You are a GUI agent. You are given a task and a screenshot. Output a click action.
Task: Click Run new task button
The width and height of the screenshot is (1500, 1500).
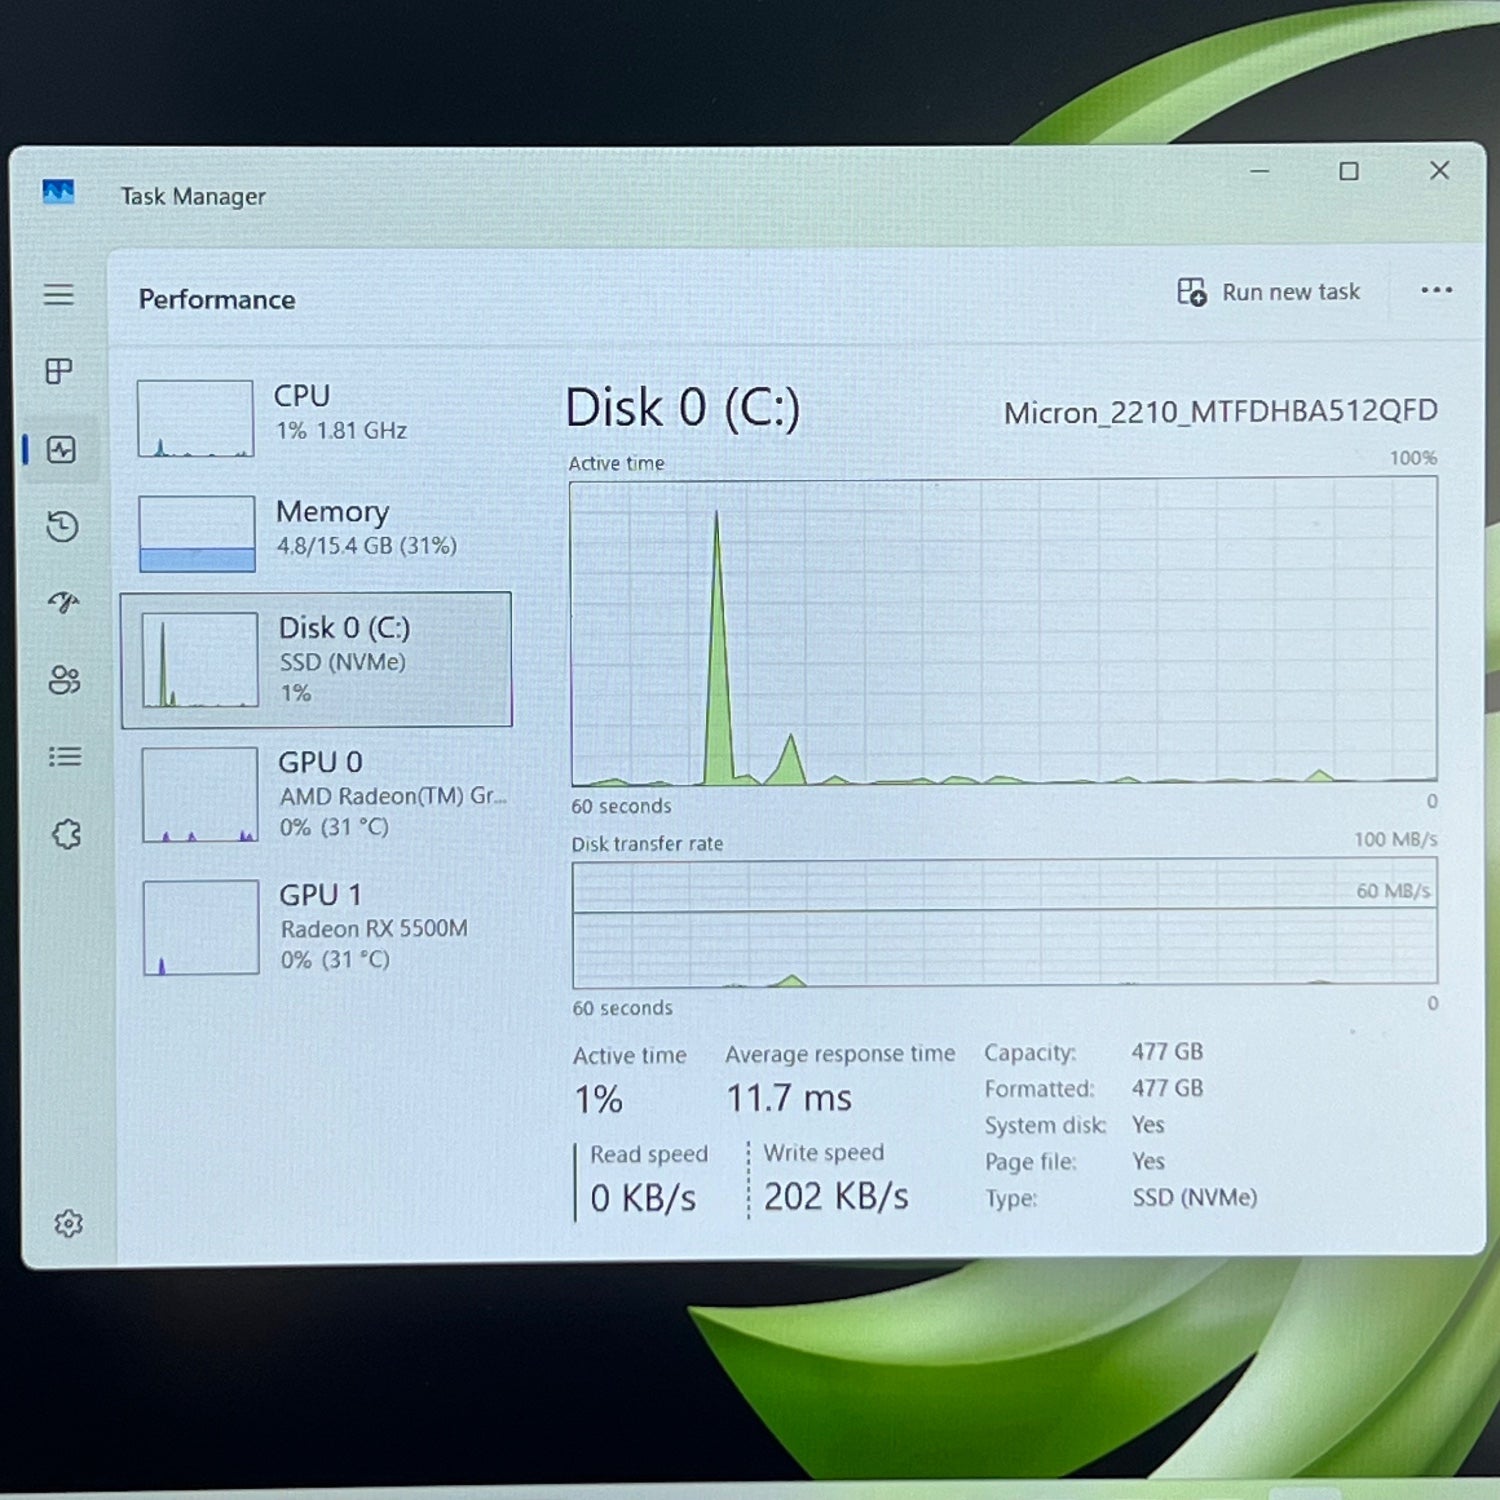(x=1268, y=292)
